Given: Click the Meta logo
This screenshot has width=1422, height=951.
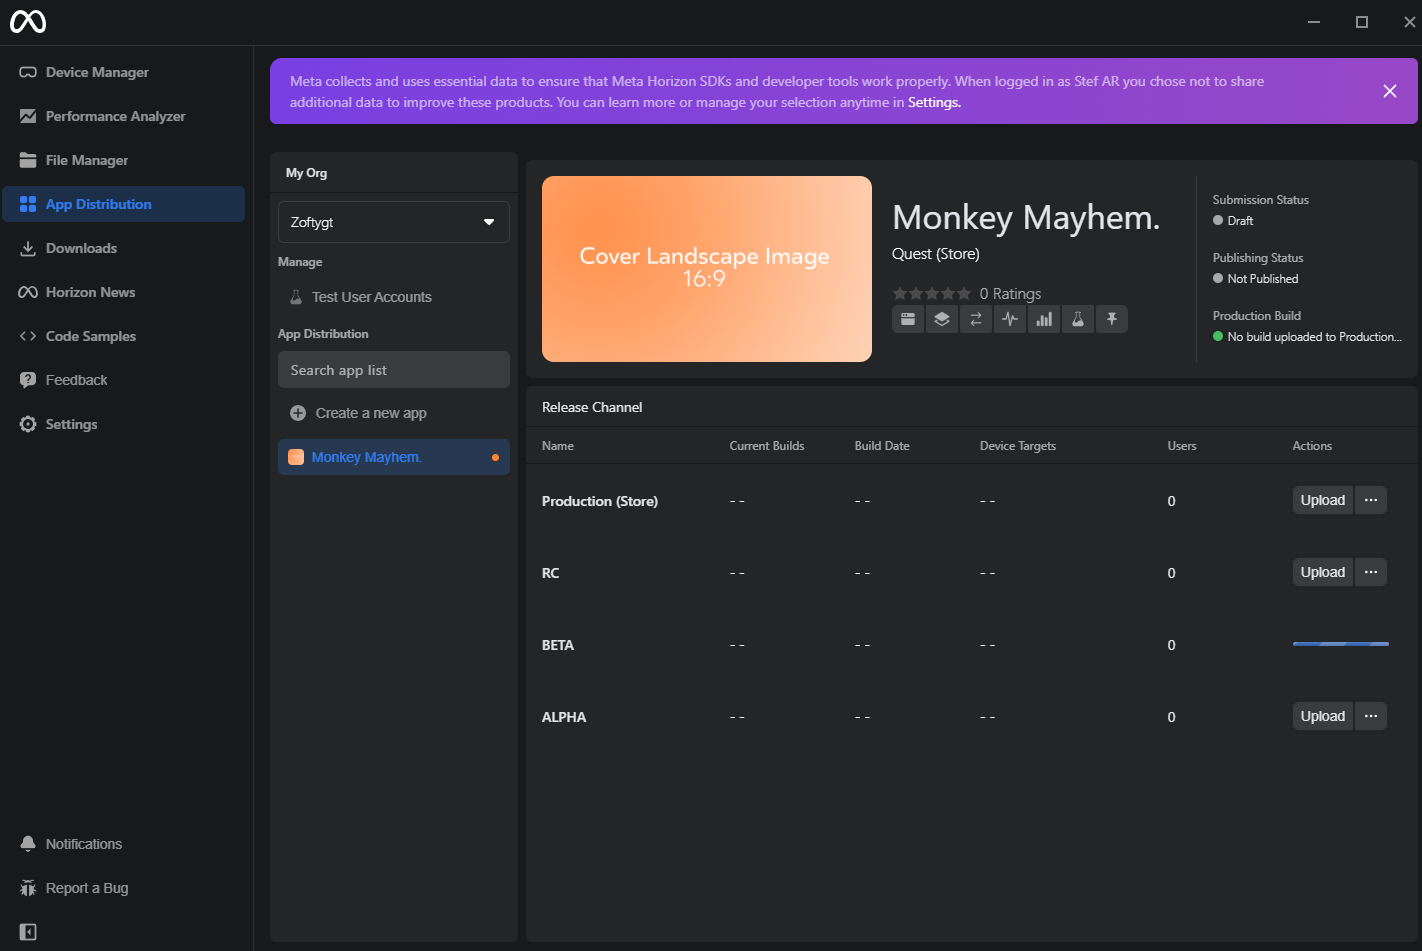Looking at the screenshot, I should click(x=28, y=21).
